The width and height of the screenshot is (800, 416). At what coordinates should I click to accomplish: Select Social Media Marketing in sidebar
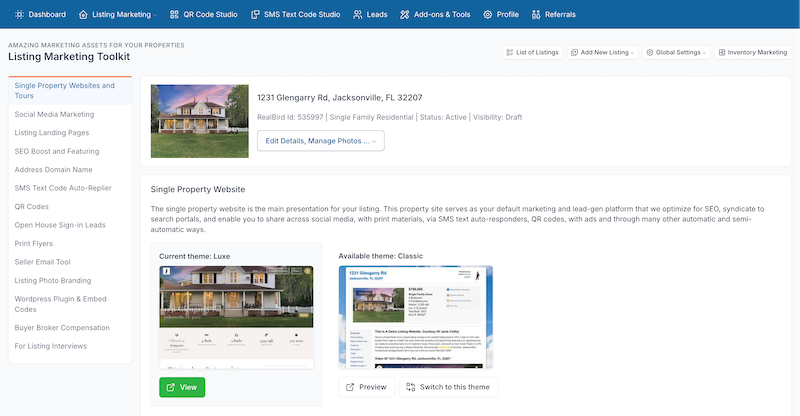point(54,114)
